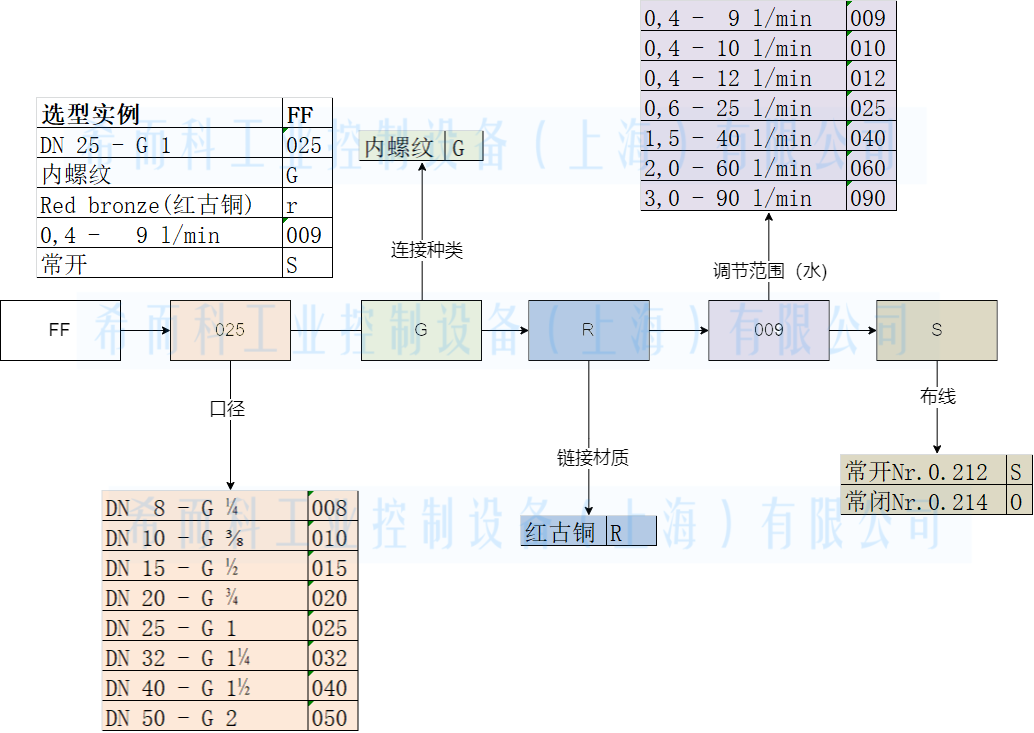The width and height of the screenshot is (1034, 733).
Task: Click the 布线 label
Action: click(938, 396)
